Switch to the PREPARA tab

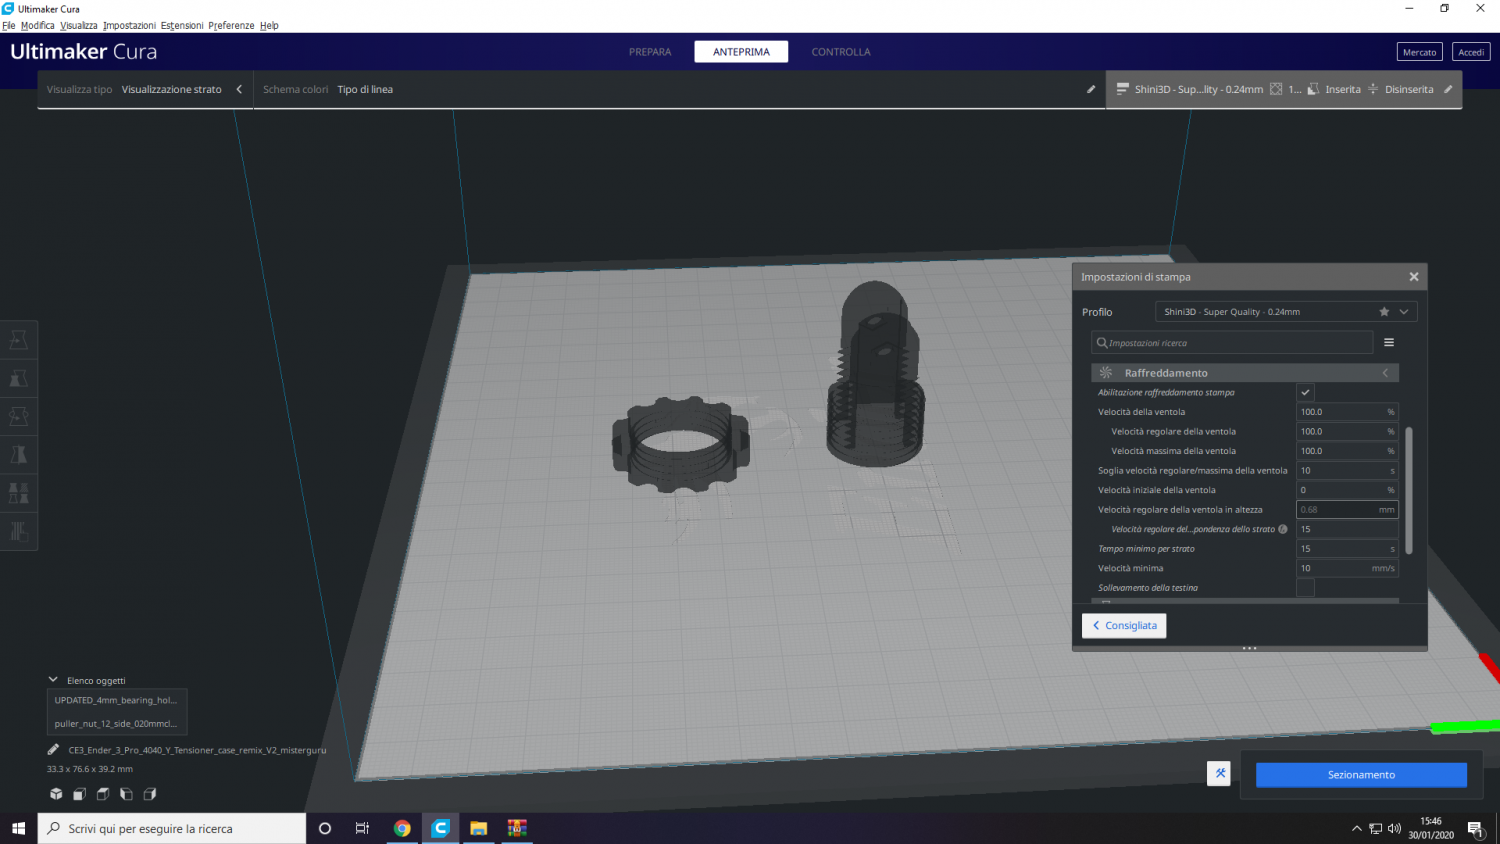tap(650, 52)
